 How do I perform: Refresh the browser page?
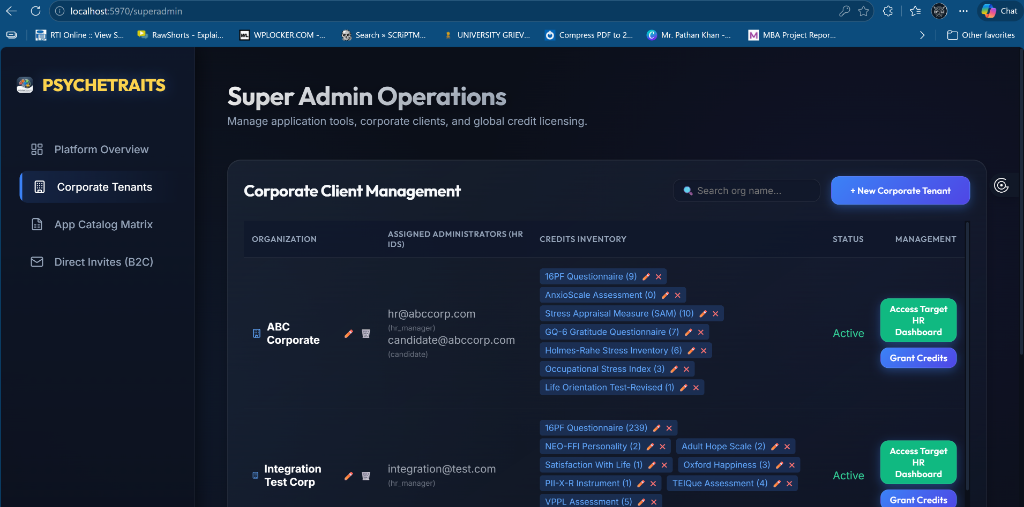(x=35, y=11)
